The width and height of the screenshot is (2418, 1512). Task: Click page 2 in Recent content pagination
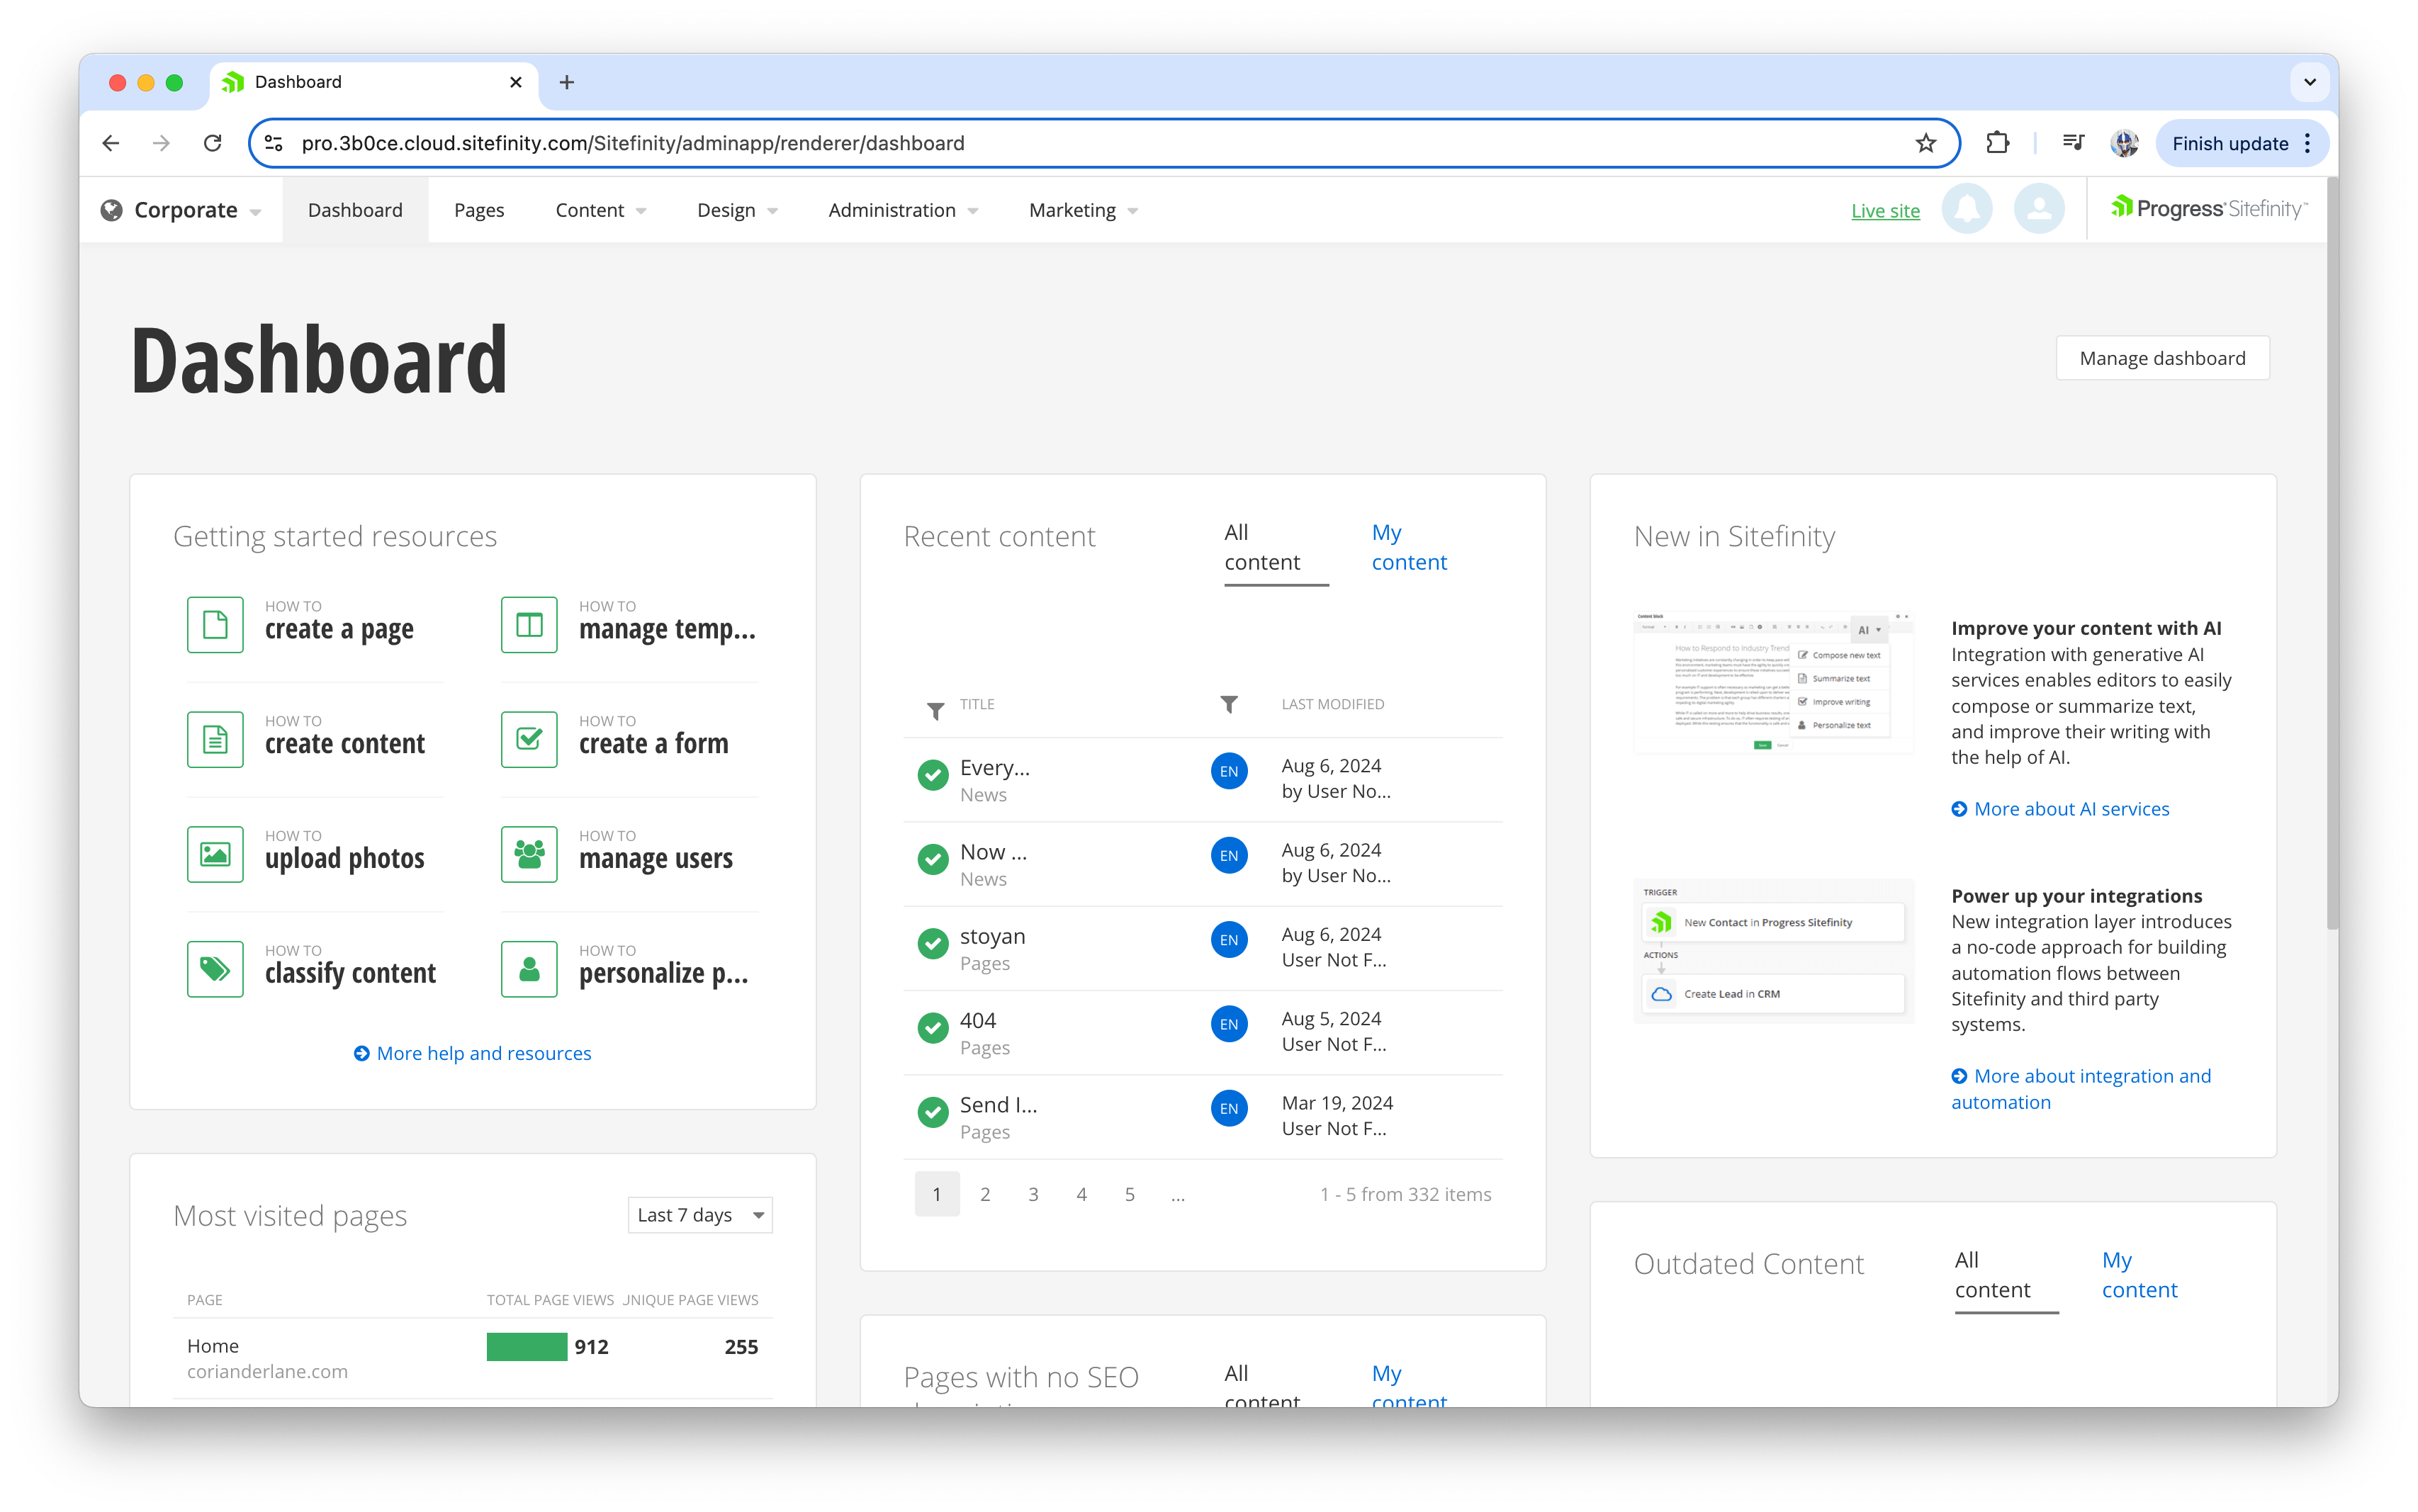[x=986, y=1193]
